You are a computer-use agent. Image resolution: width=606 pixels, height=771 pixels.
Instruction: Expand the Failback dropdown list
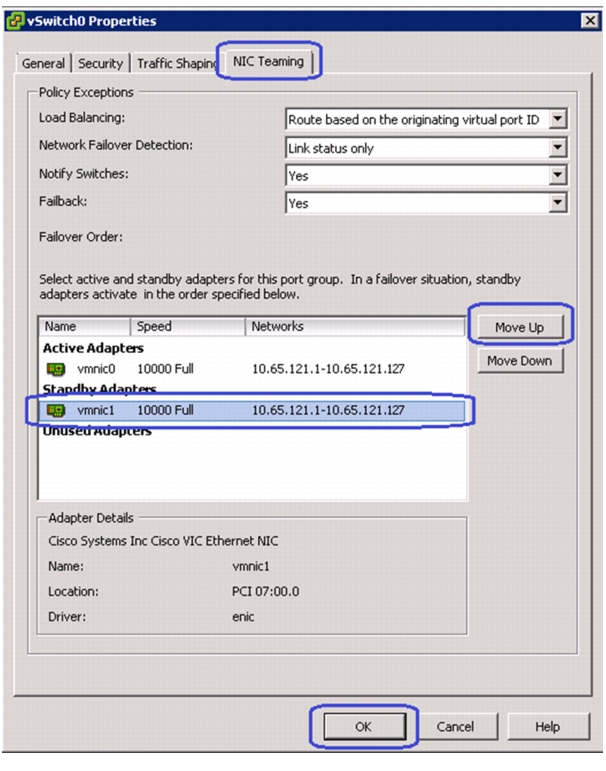(557, 203)
